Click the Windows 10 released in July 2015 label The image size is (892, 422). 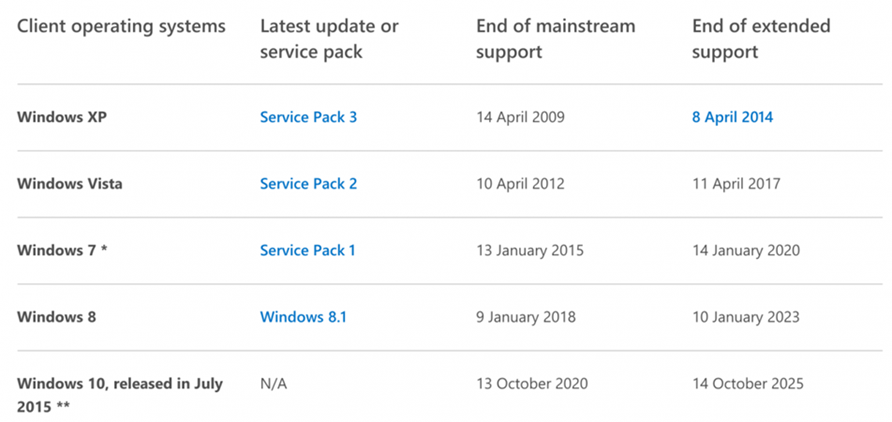coord(120,395)
